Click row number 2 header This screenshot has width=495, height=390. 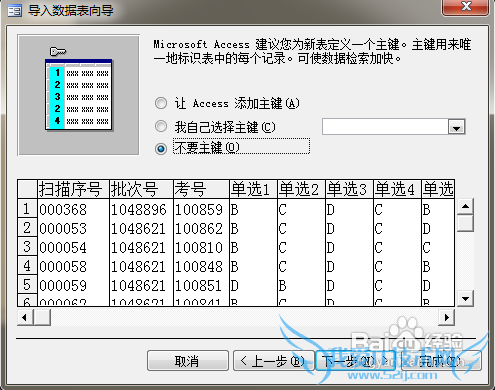pos(27,228)
